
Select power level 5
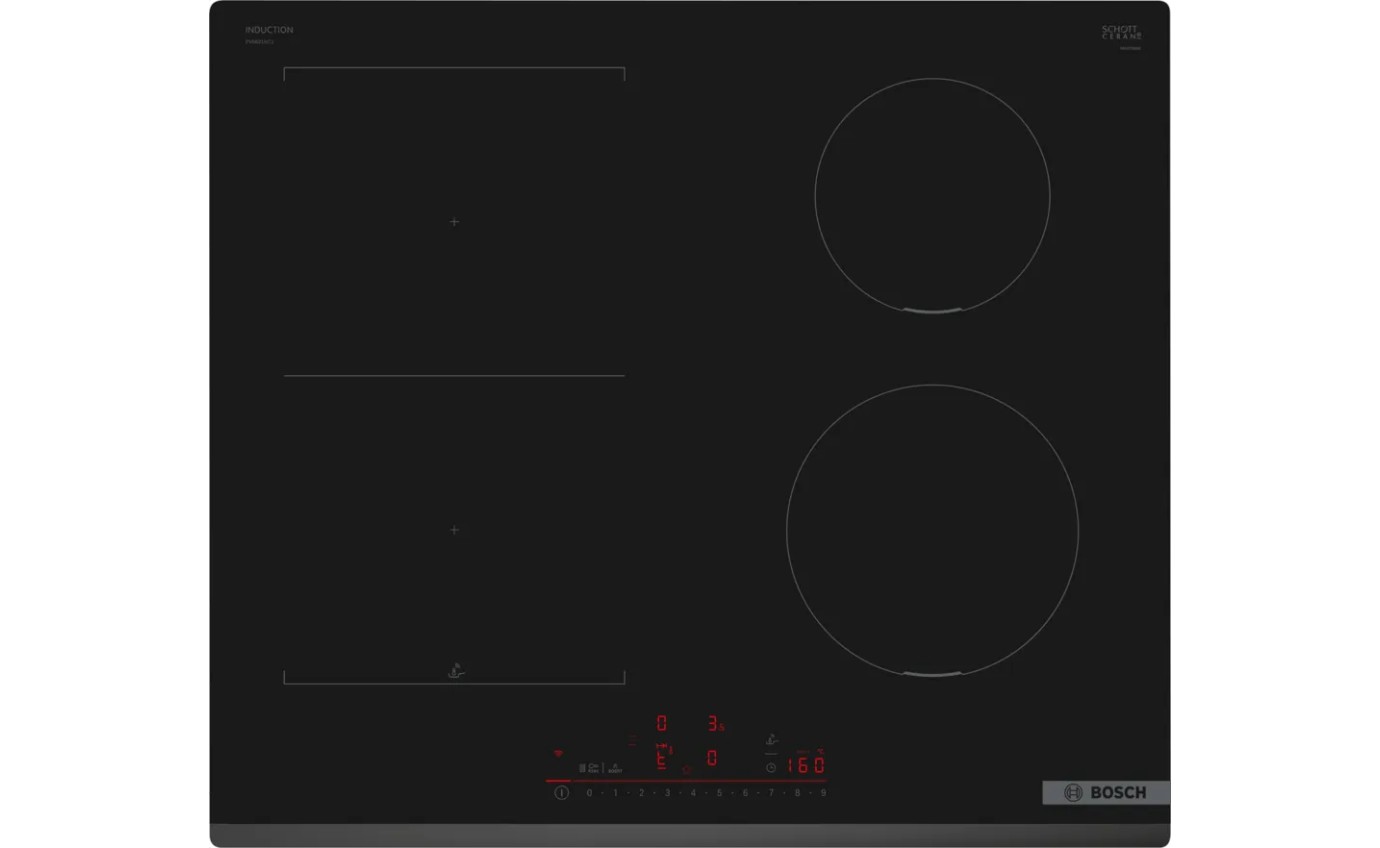pyautogui.click(x=719, y=793)
